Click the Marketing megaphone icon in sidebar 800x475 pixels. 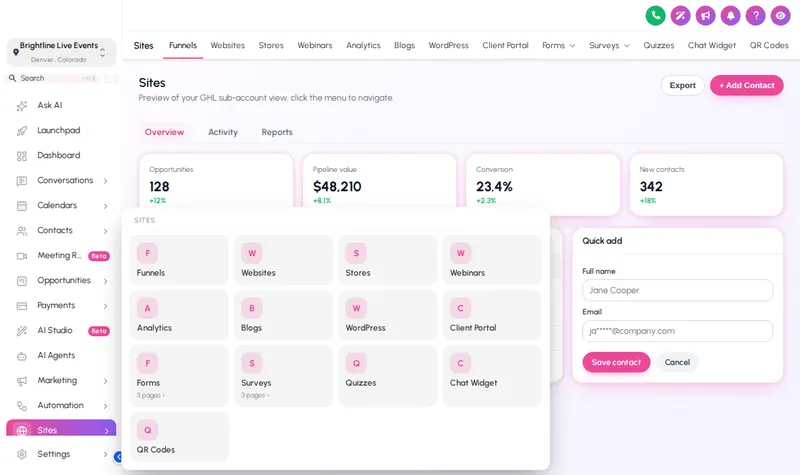tap(22, 381)
